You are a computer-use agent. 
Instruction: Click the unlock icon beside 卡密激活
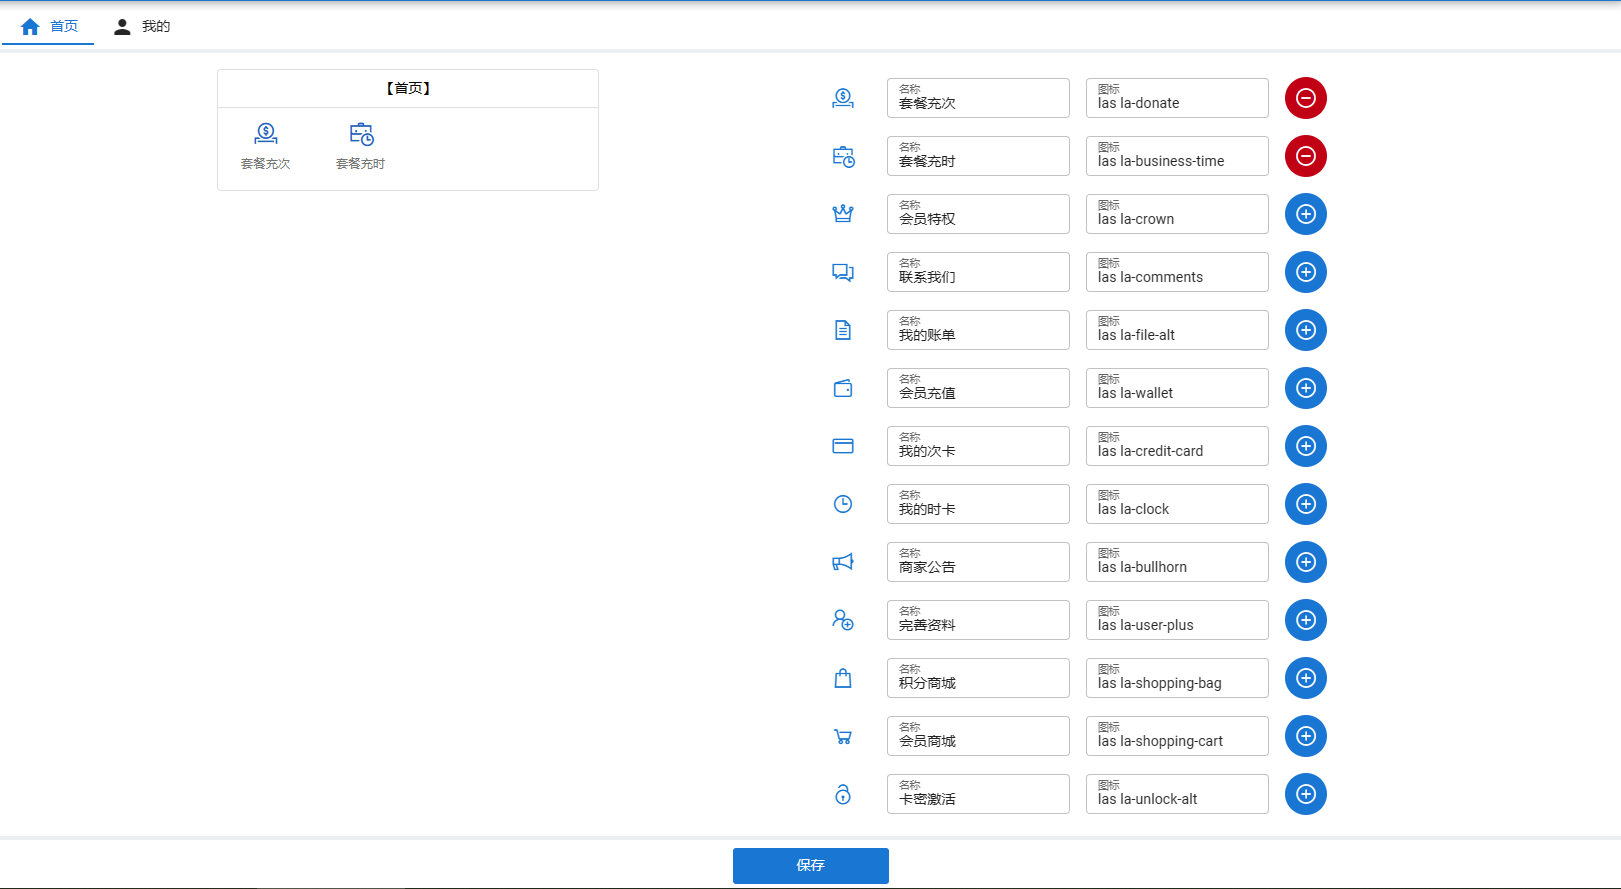point(843,794)
